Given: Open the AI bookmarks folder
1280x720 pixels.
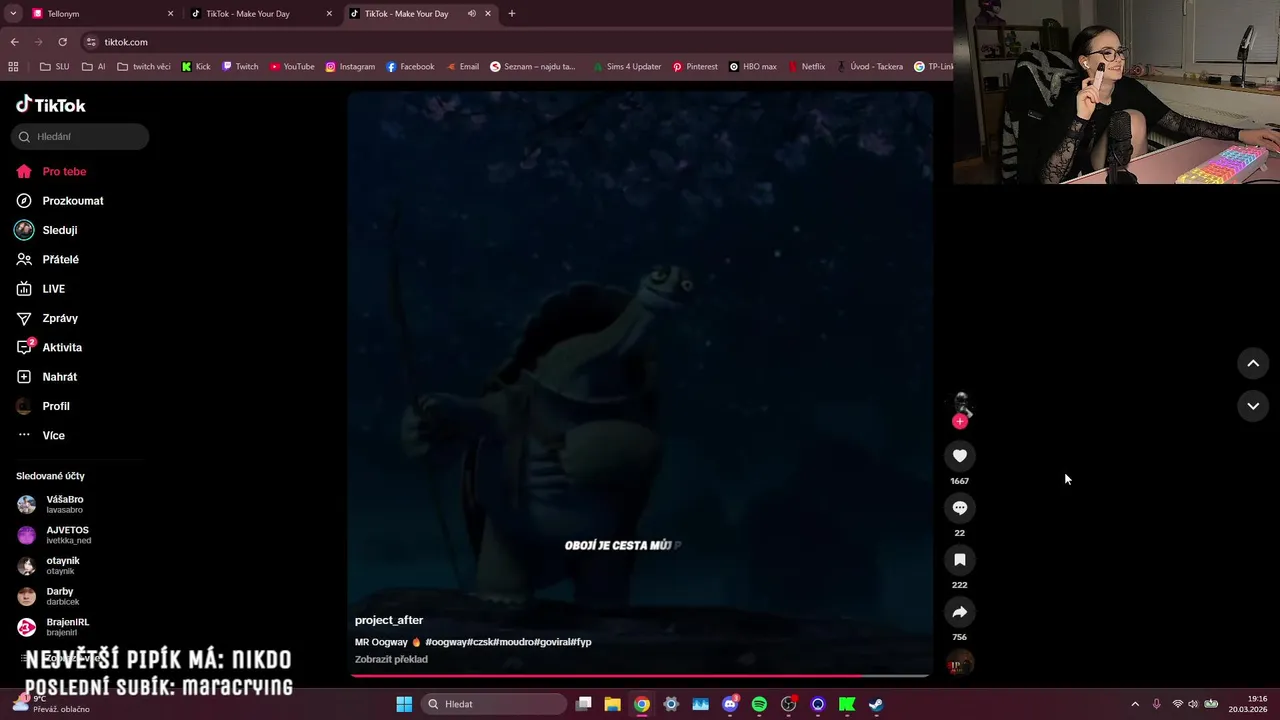Looking at the screenshot, I should [x=94, y=67].
